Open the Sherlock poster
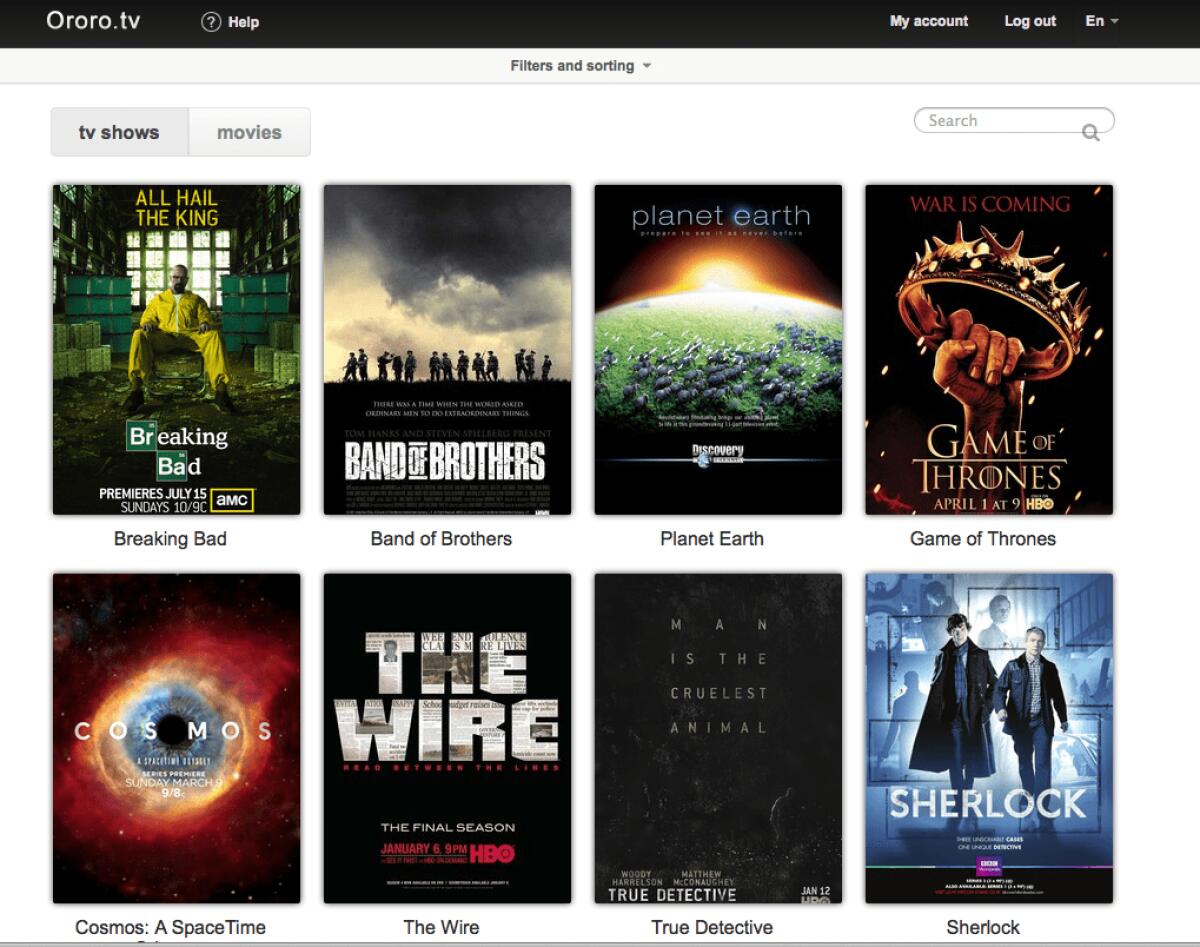 tap(987, 740)
